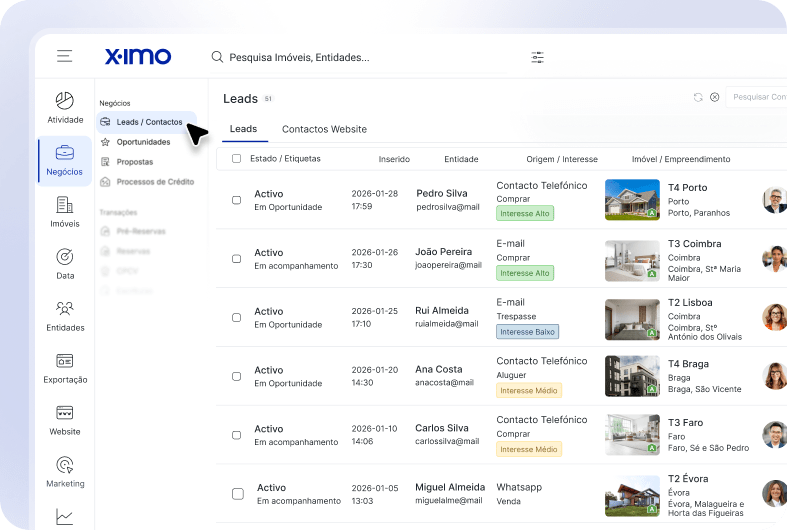Click the search magnifier icon
The height and width of the screenshot is (530, 787).
pyautogui.click(x=217, y=57)
